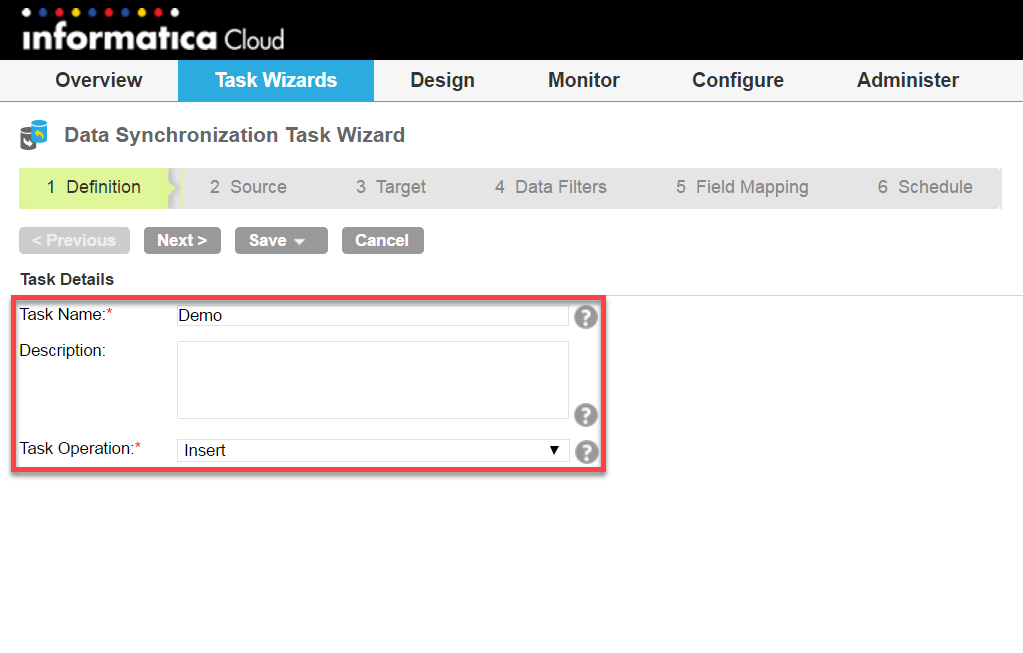The image size is (1023, 653).
Task: Click the help icon beside Description
Action: pos(586,415)
